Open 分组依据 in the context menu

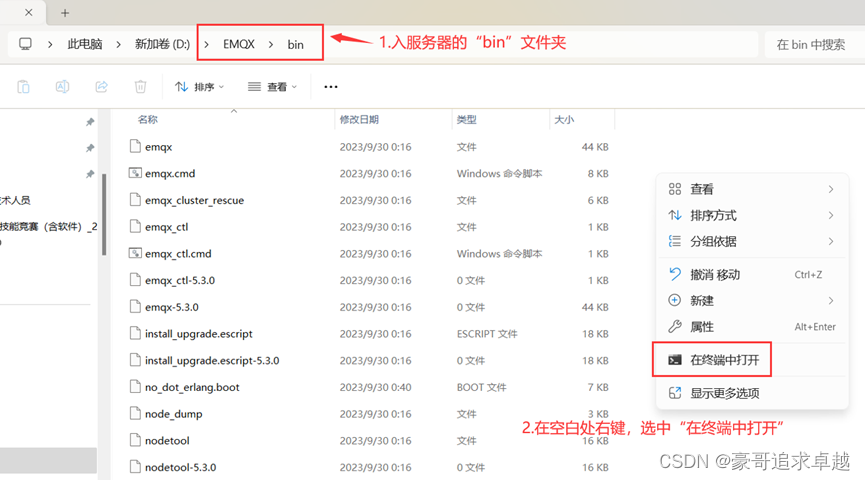751,241
